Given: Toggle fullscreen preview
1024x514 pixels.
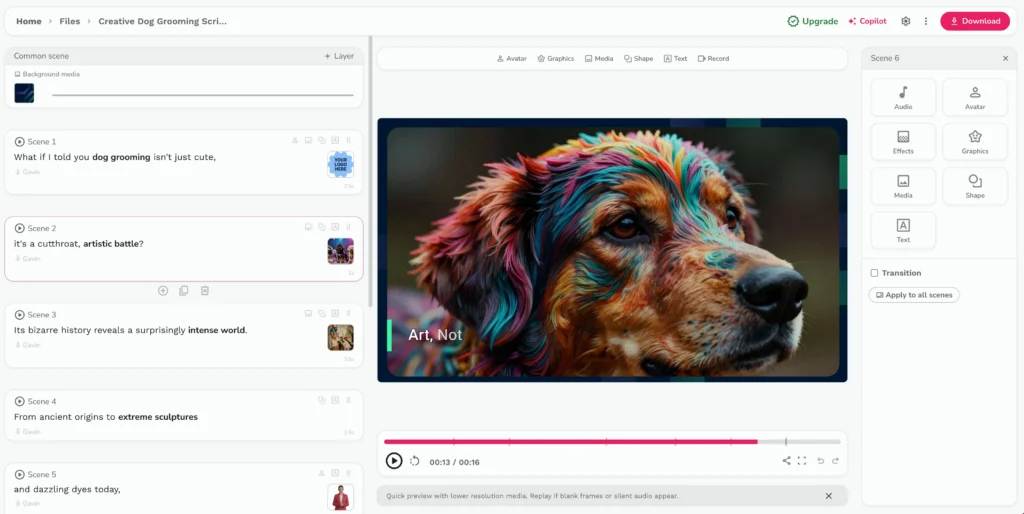Looking at the screenshot, I should pyautogui.click(x=802, y=460).
